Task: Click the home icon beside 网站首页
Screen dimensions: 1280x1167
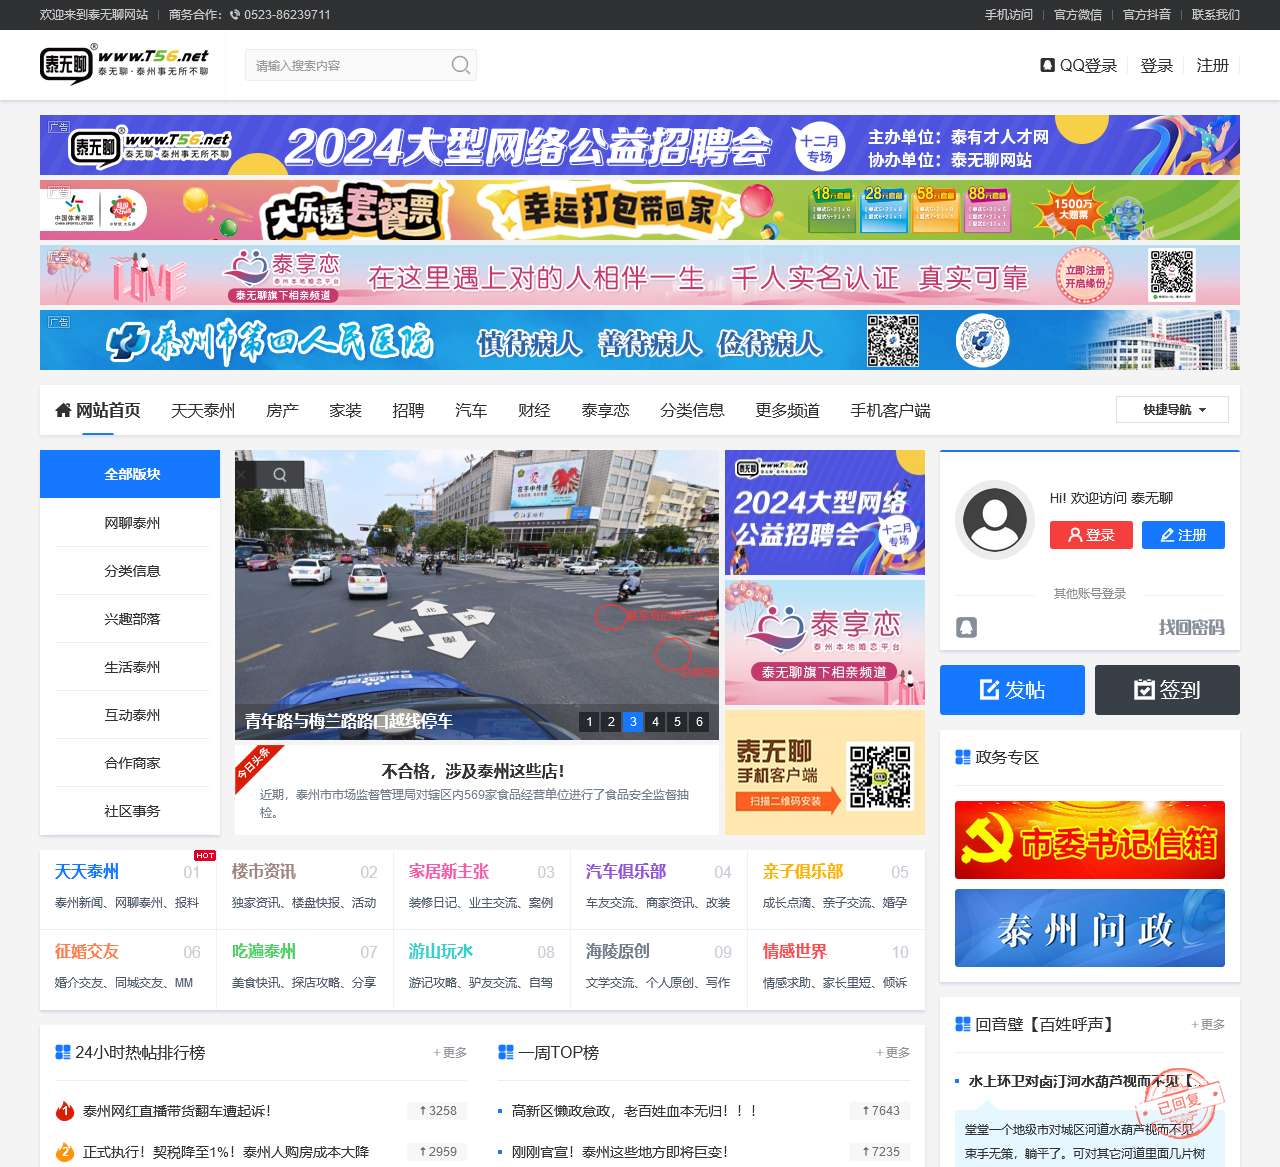Action: pos(63,411)
